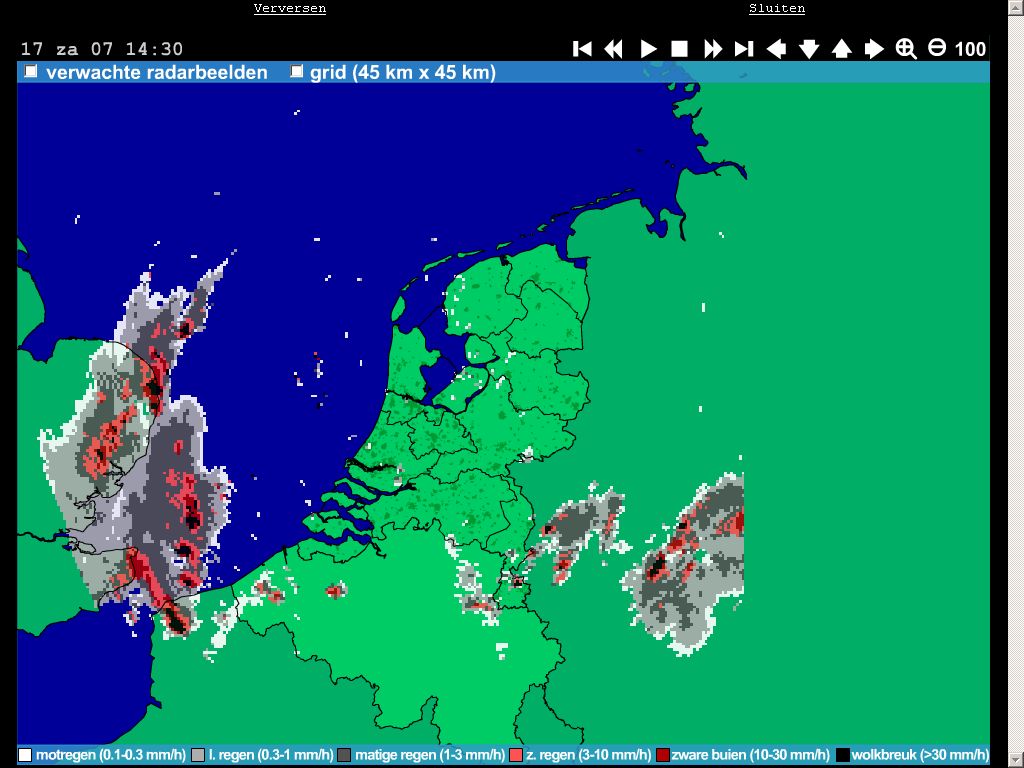Screen dimensions: 1024x768
Task: Click the 17 za 07 14:30 timestamp
Action: tap(102, 49)
